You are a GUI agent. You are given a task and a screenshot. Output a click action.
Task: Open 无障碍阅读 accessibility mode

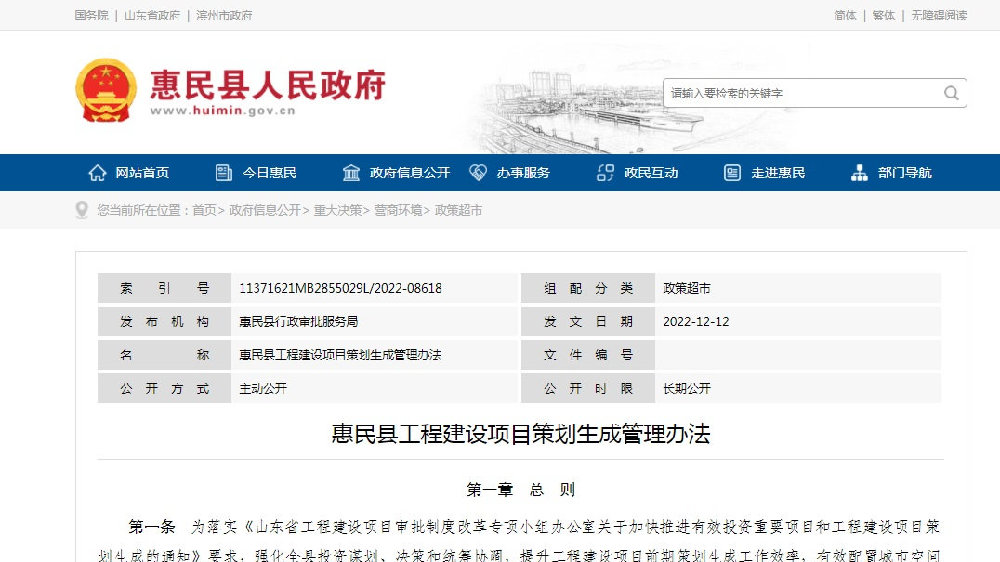[939, 15]
